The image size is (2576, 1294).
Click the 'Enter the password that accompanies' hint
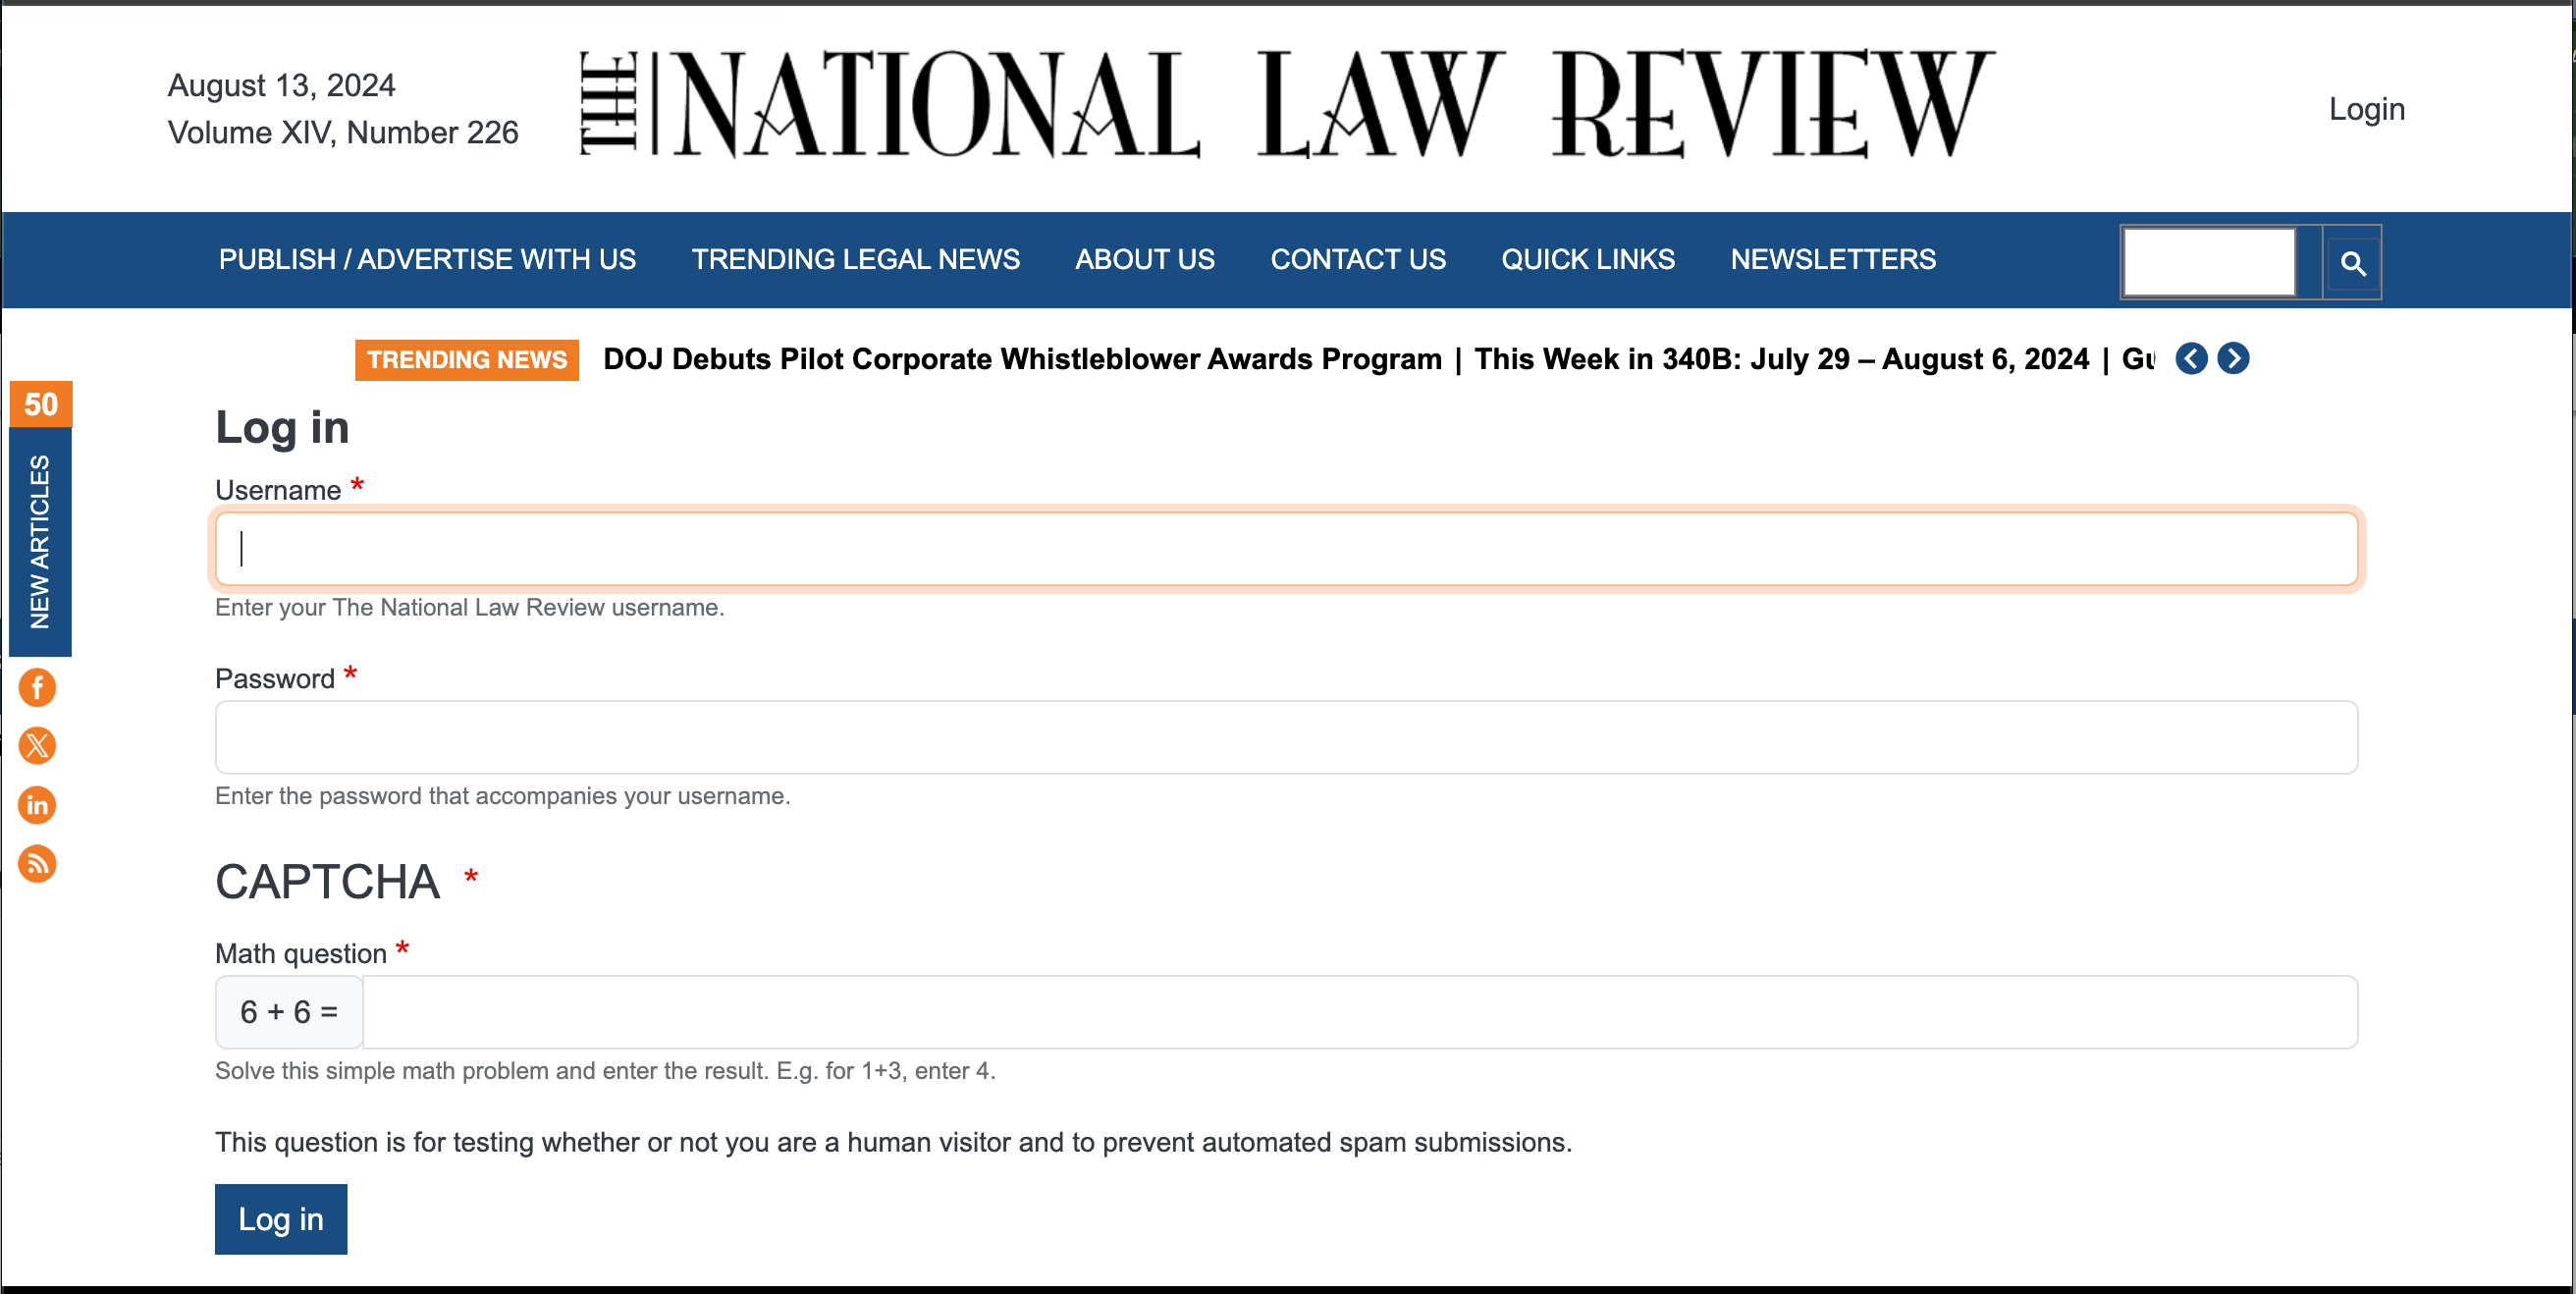coord(502,796)
